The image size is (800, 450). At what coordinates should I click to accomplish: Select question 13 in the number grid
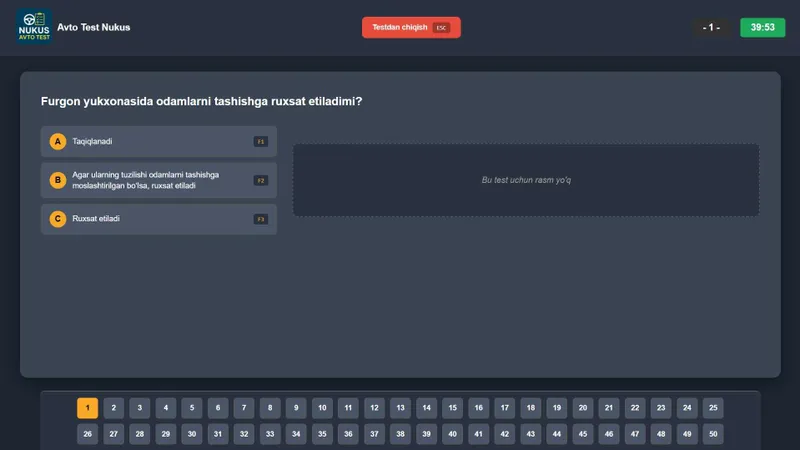click(401, 408)
